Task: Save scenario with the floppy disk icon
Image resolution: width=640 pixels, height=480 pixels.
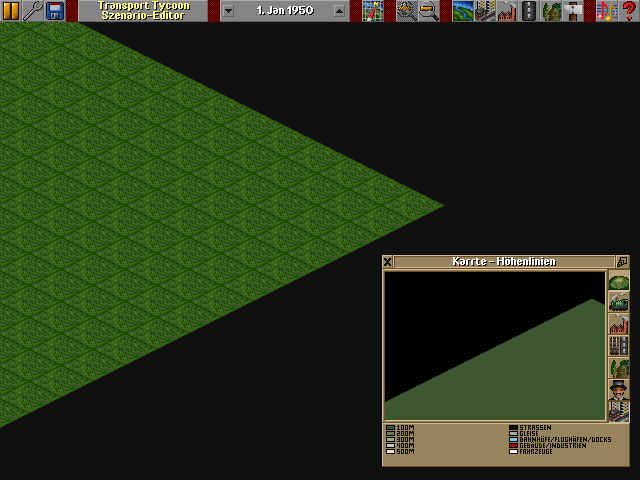Action: 55,11
